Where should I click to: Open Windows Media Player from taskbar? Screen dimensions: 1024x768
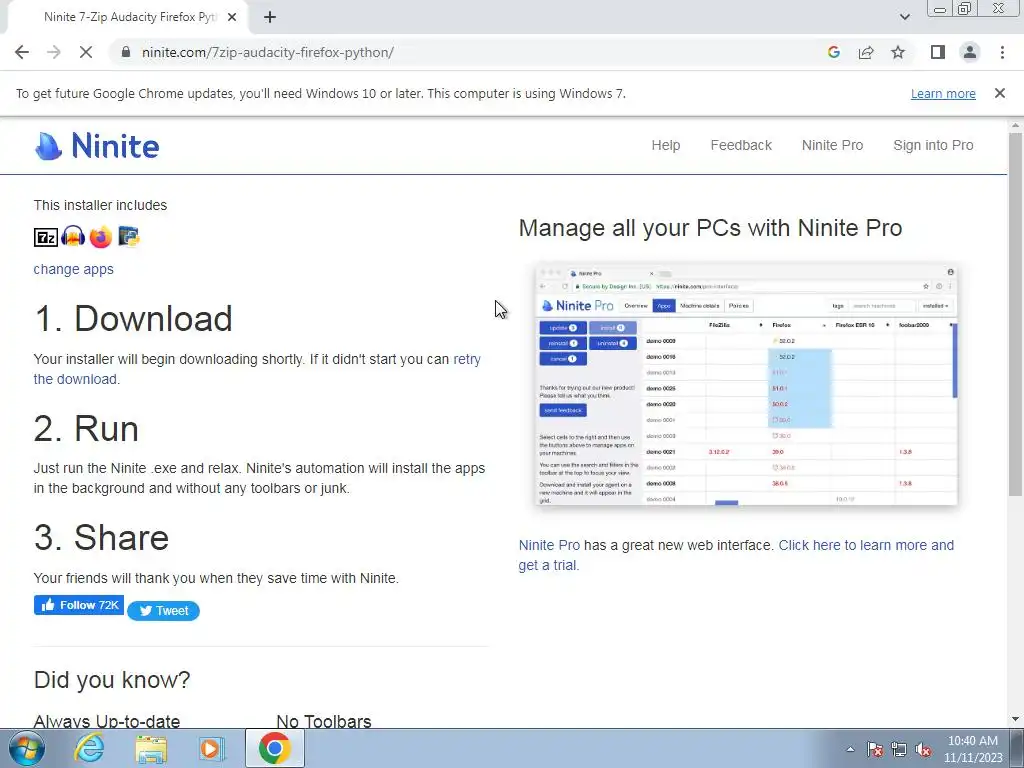[211, 749]
